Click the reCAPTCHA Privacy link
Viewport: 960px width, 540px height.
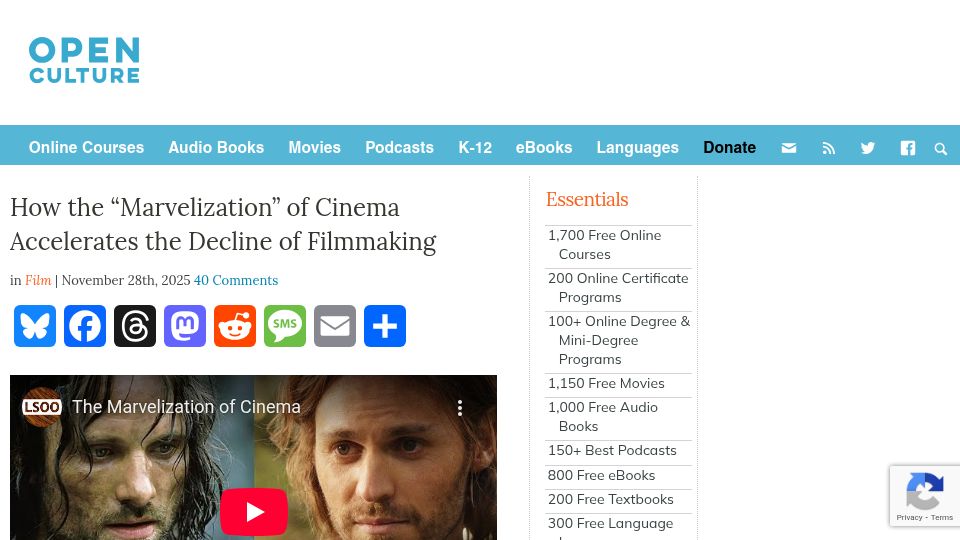(x=909, y=517)
